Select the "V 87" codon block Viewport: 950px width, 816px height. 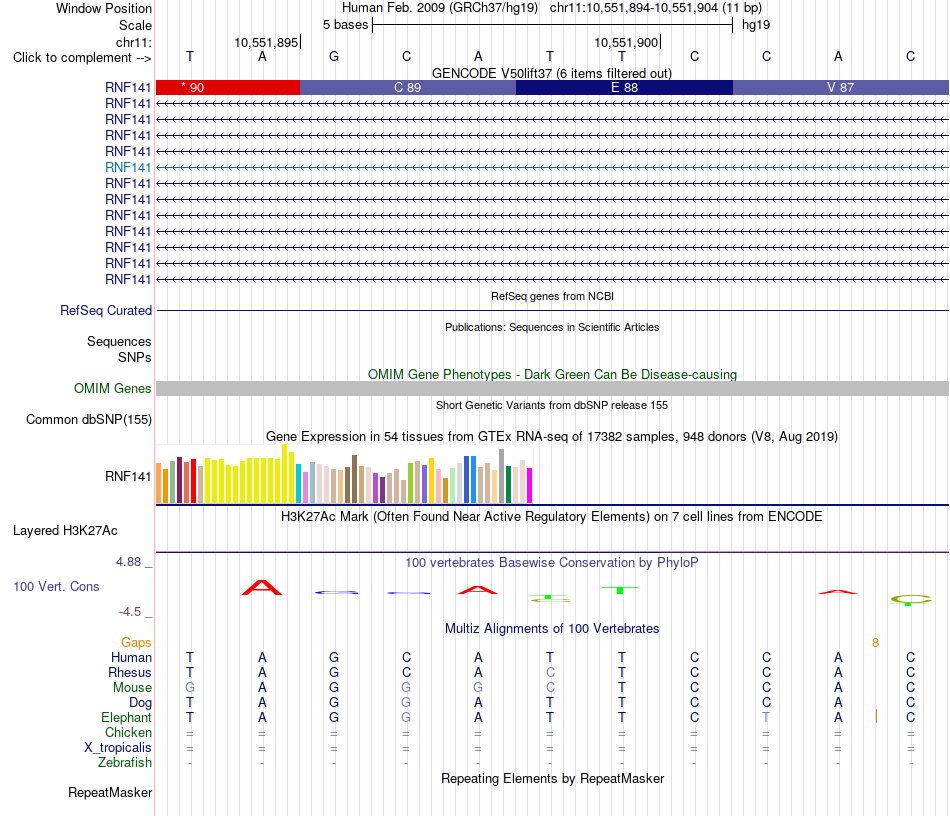(x=840, y=87)
